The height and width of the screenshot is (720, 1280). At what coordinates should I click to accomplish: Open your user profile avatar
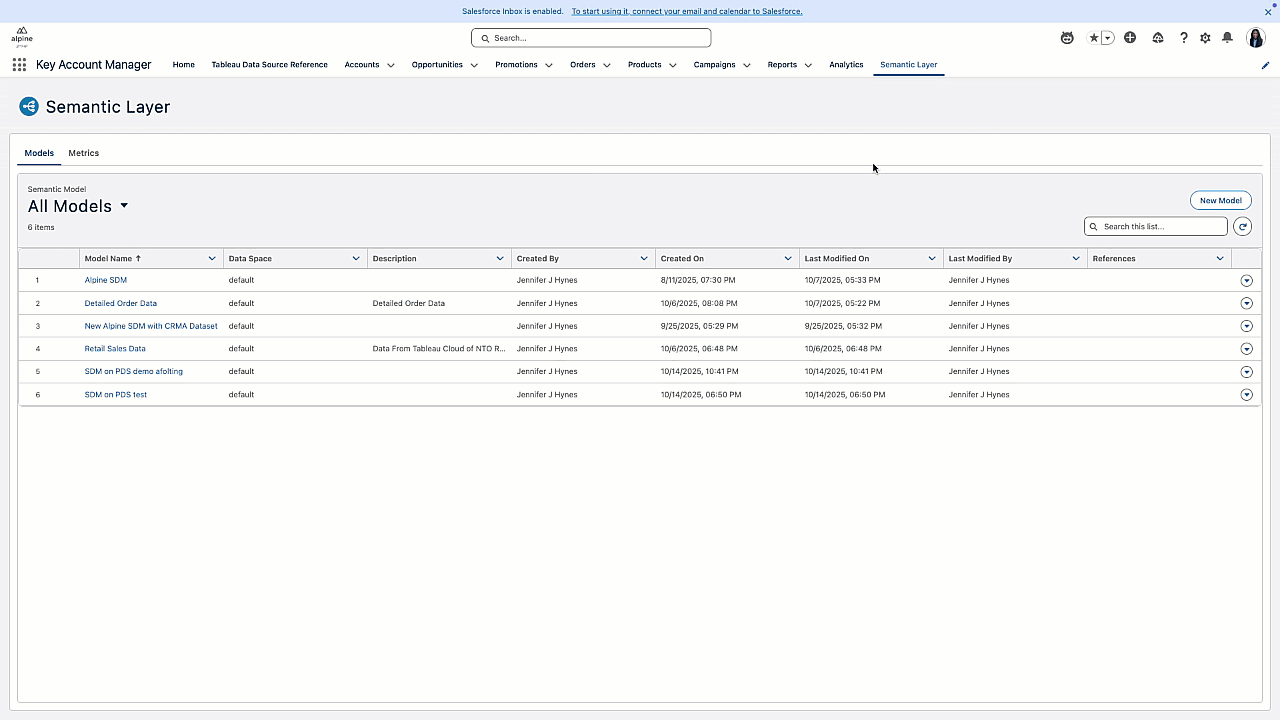[1256, 37]
